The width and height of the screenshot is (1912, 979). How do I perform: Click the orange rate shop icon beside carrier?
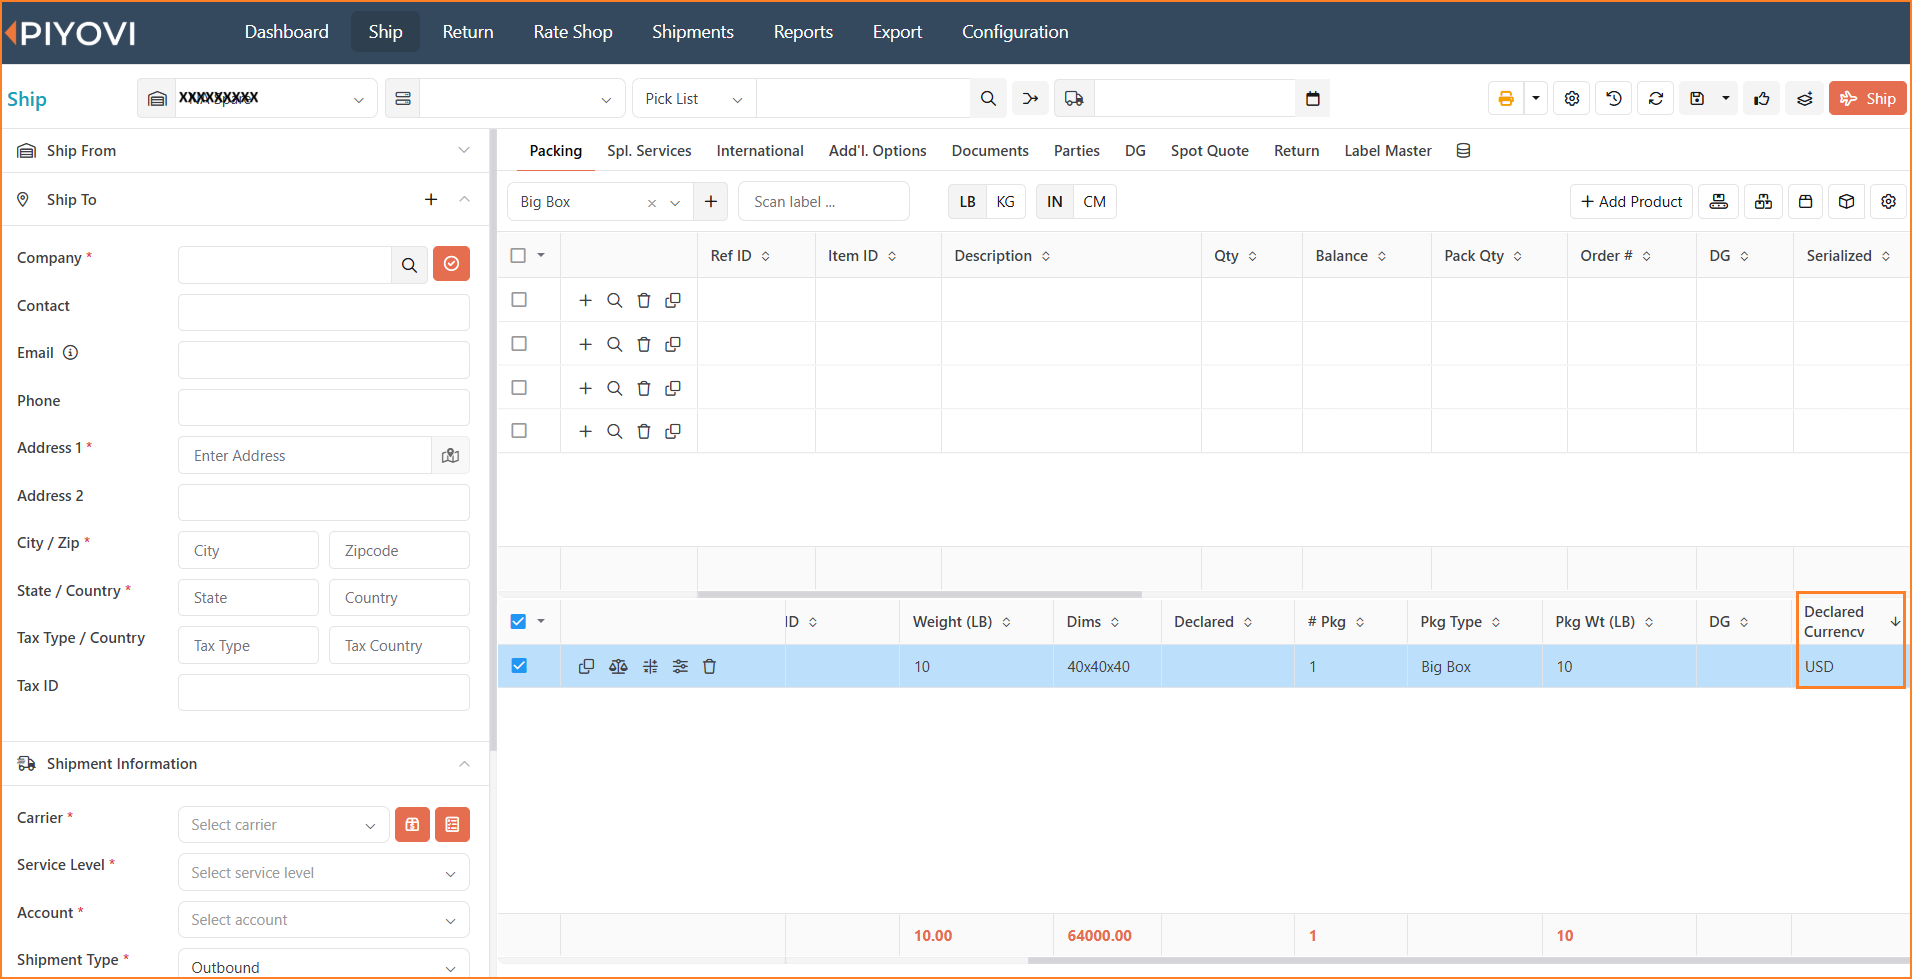[412, 824]
